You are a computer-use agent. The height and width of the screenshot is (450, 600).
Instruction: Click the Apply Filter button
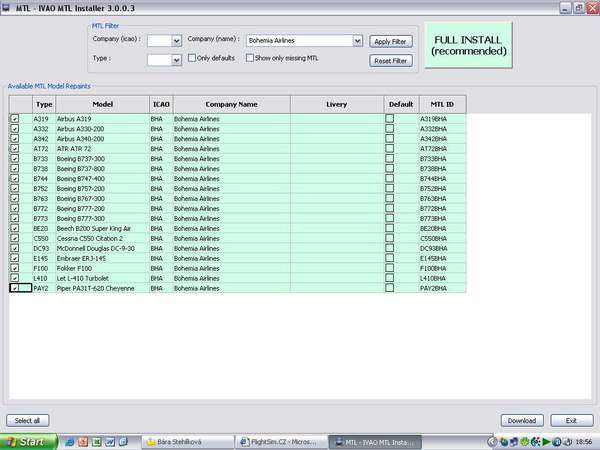390,41
